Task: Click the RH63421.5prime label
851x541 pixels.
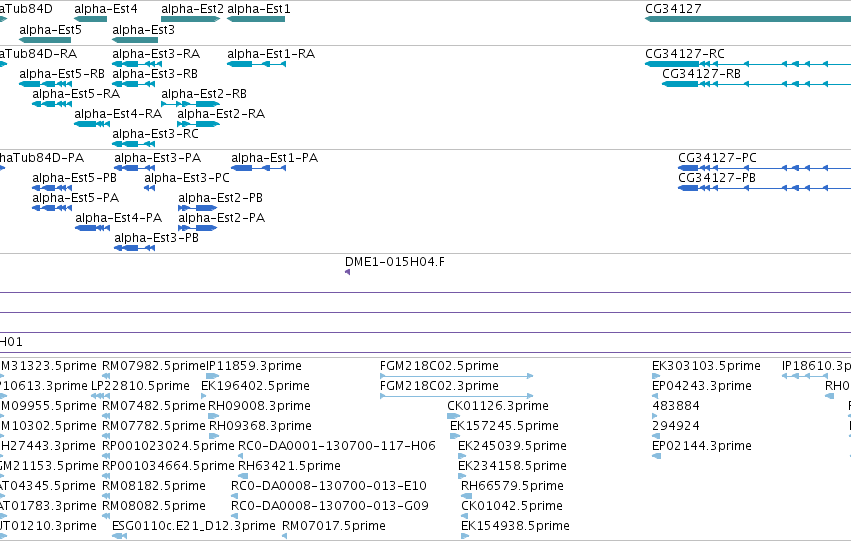Action: (x=289, y=466)
